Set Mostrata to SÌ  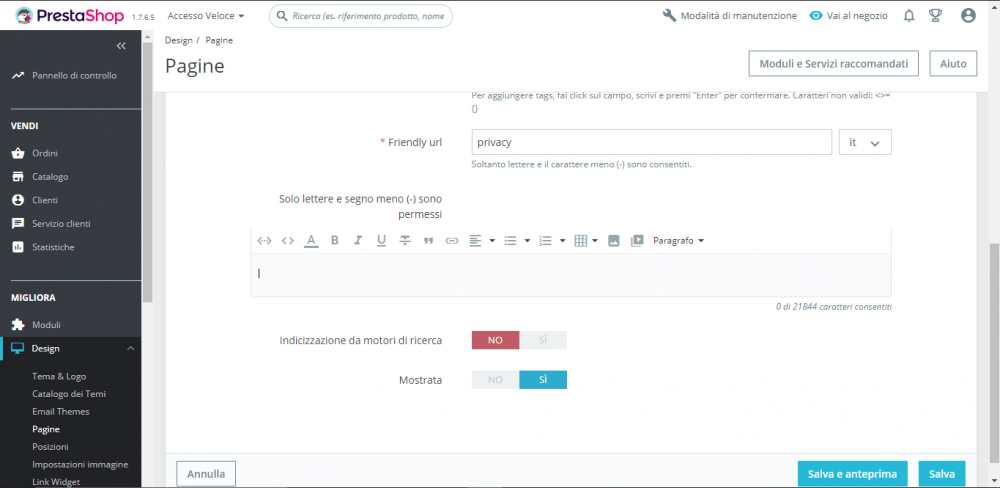pyautogui.click(x=543, y=380)
